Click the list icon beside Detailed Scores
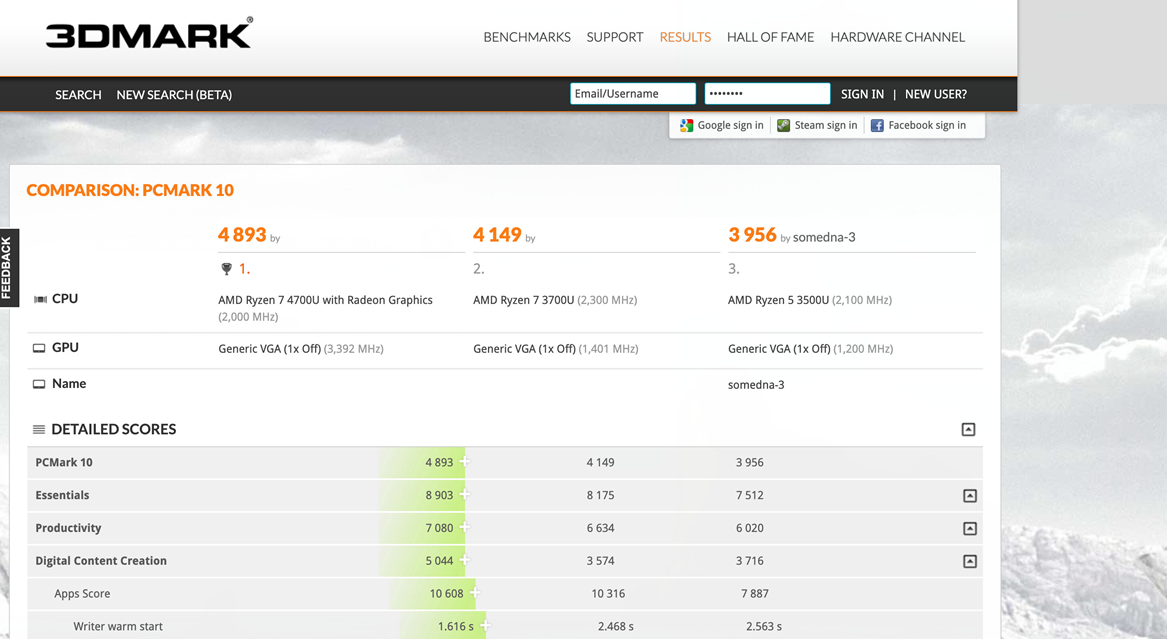This screenshot has width=1167, height=639. coord(39,429)
